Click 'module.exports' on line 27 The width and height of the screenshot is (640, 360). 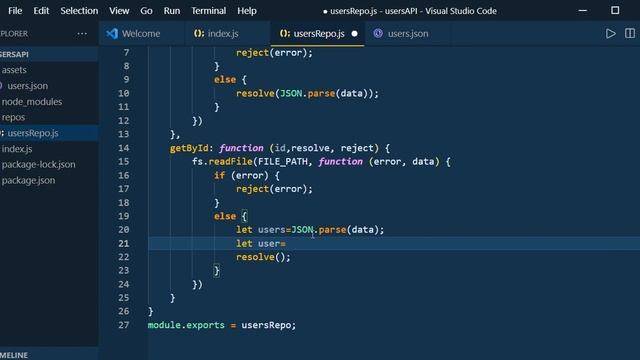[186, 325]
